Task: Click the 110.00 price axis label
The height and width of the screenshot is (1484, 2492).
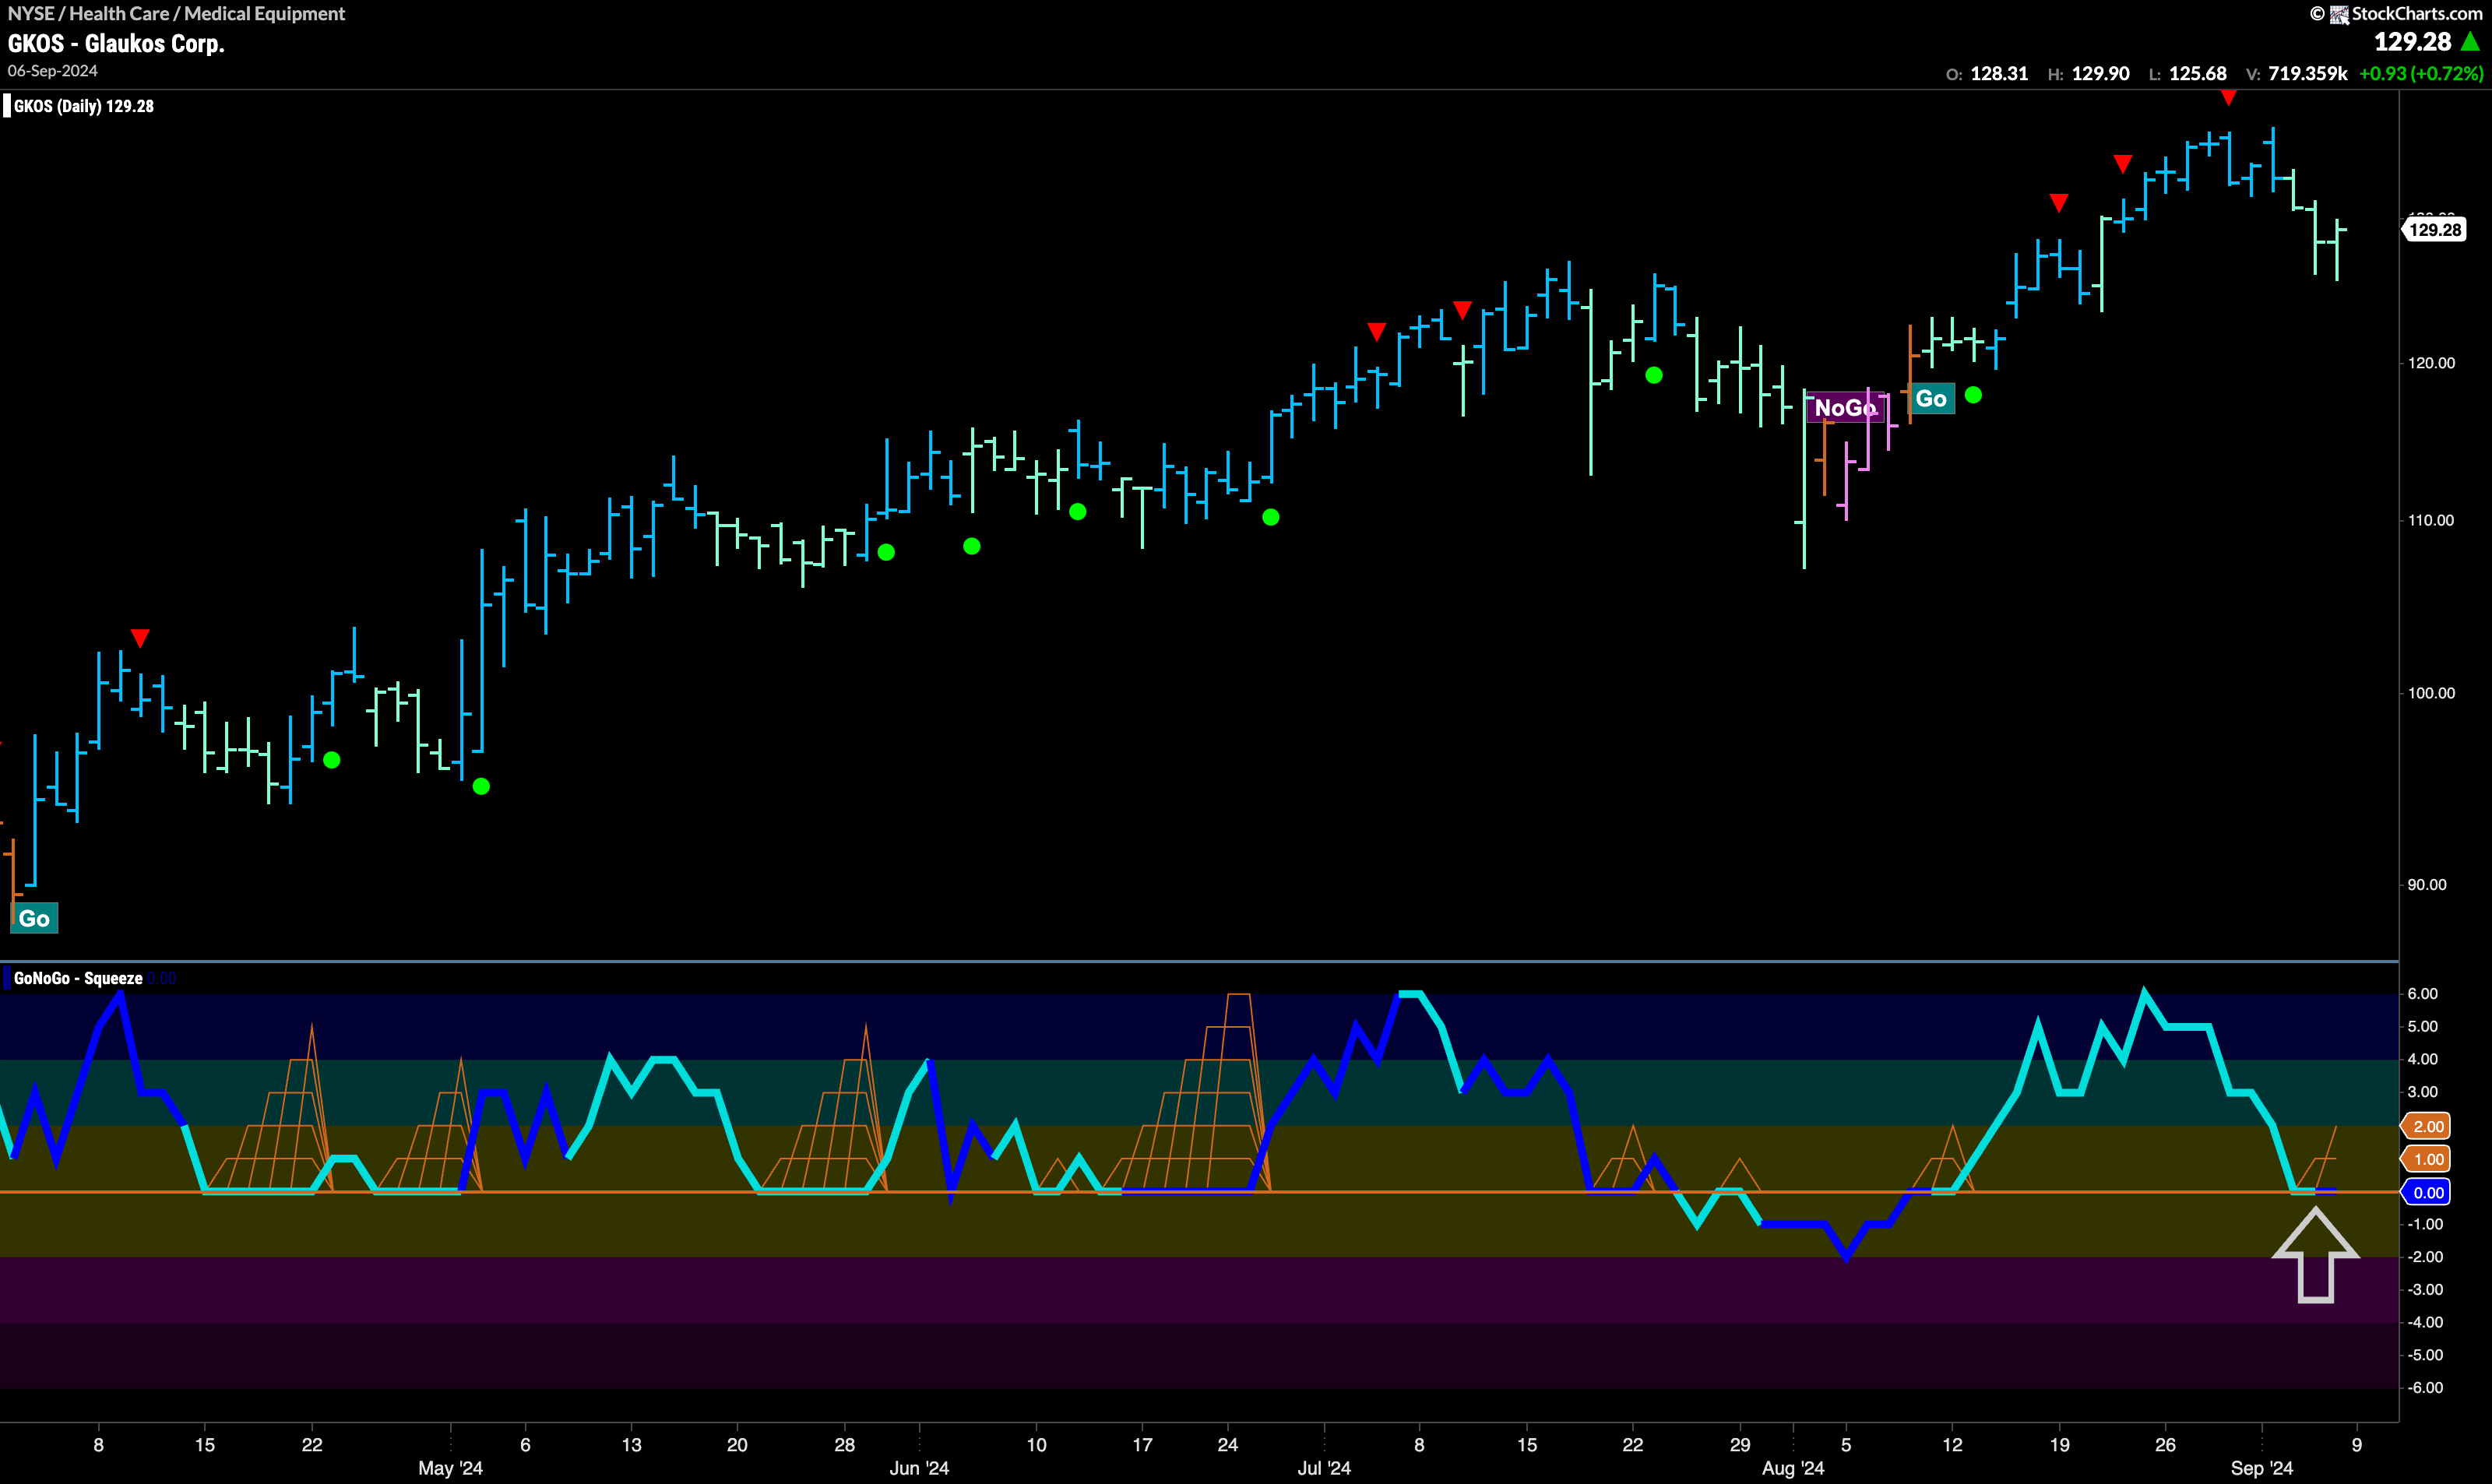Action: (2431, 520)
